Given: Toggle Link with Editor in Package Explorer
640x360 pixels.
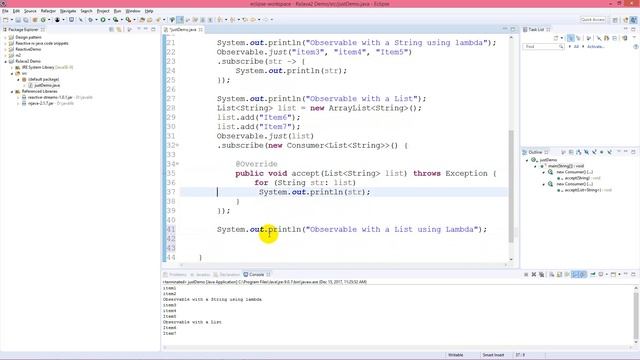Looking at the screenshot, I should coord(119,29).
